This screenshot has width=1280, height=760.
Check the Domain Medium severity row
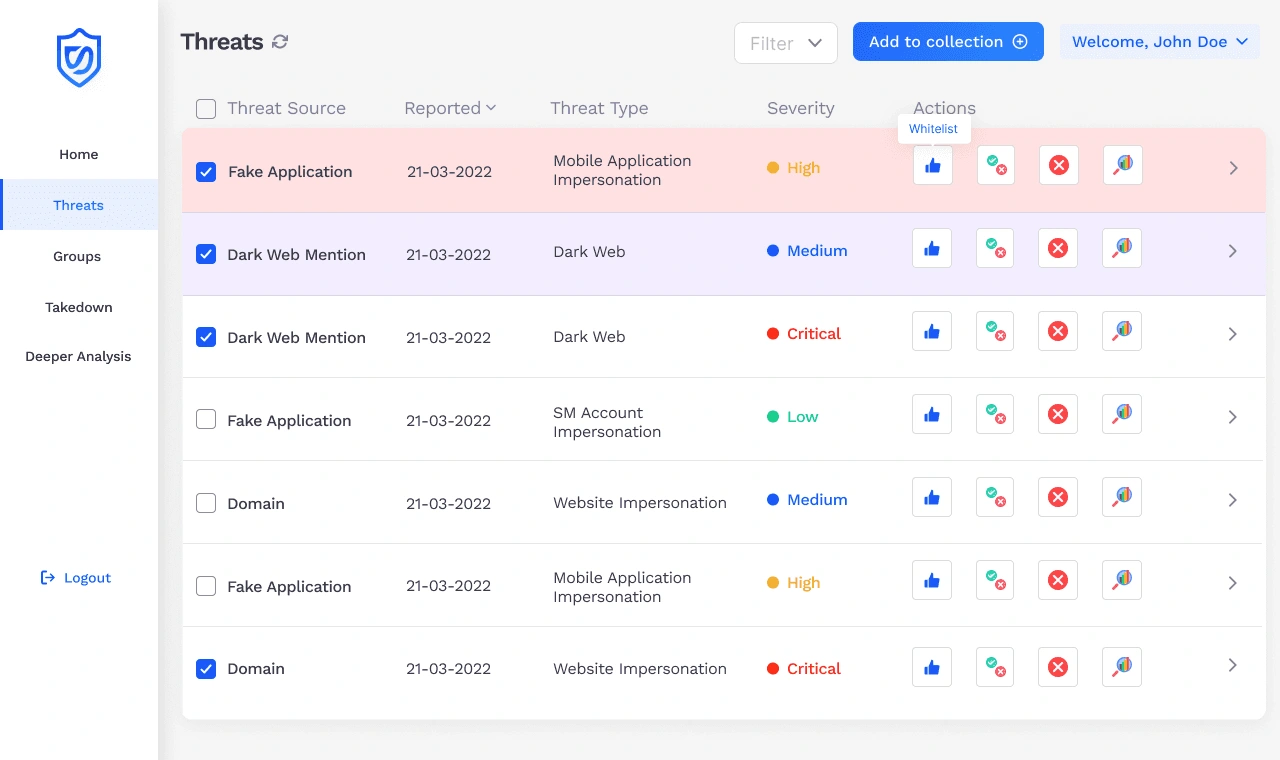click(206, 503)
